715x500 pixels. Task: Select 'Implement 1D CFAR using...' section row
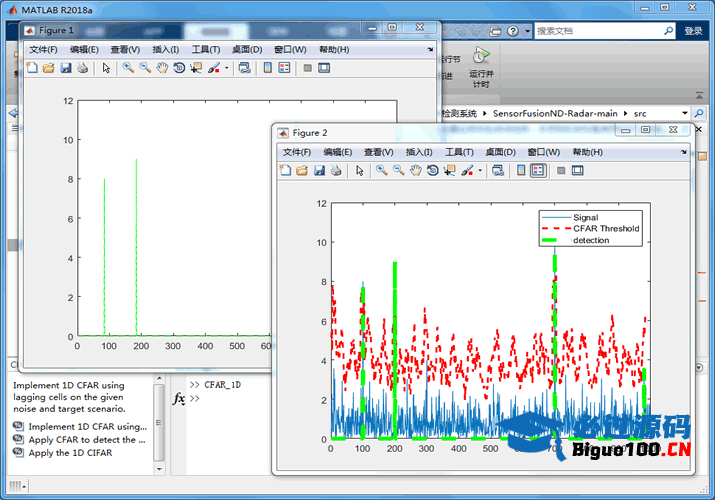pos(81,427)
